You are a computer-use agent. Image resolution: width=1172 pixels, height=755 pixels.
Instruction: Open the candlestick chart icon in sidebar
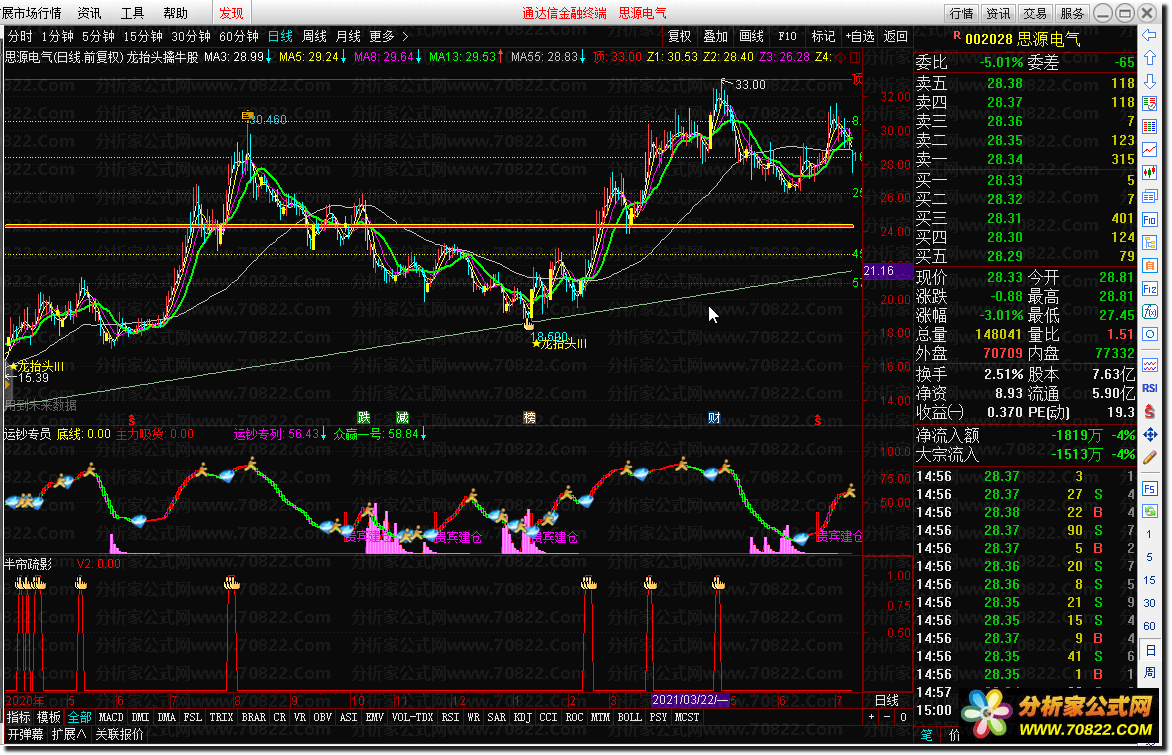(1150, 173)
